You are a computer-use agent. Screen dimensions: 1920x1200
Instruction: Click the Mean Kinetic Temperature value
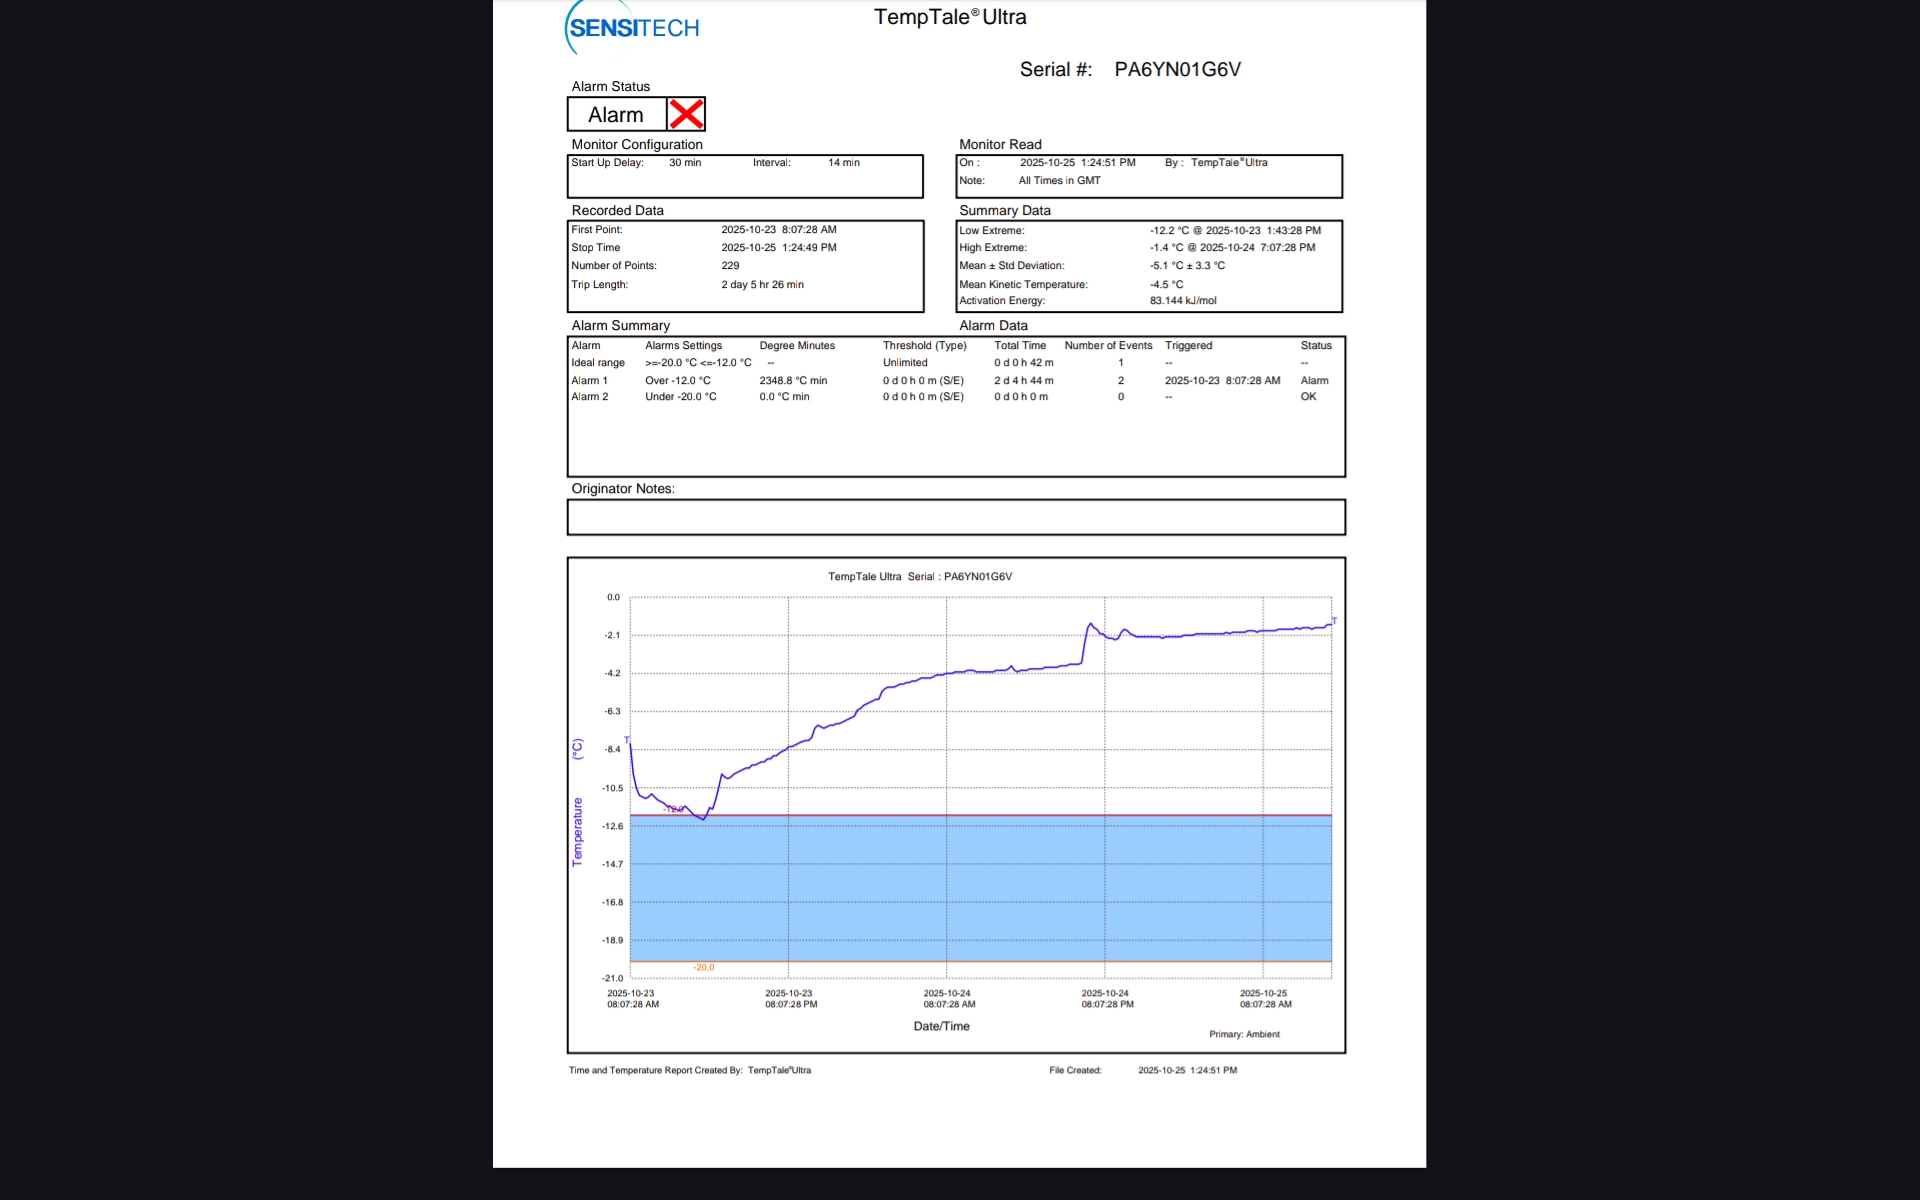tap(1166, 285)
